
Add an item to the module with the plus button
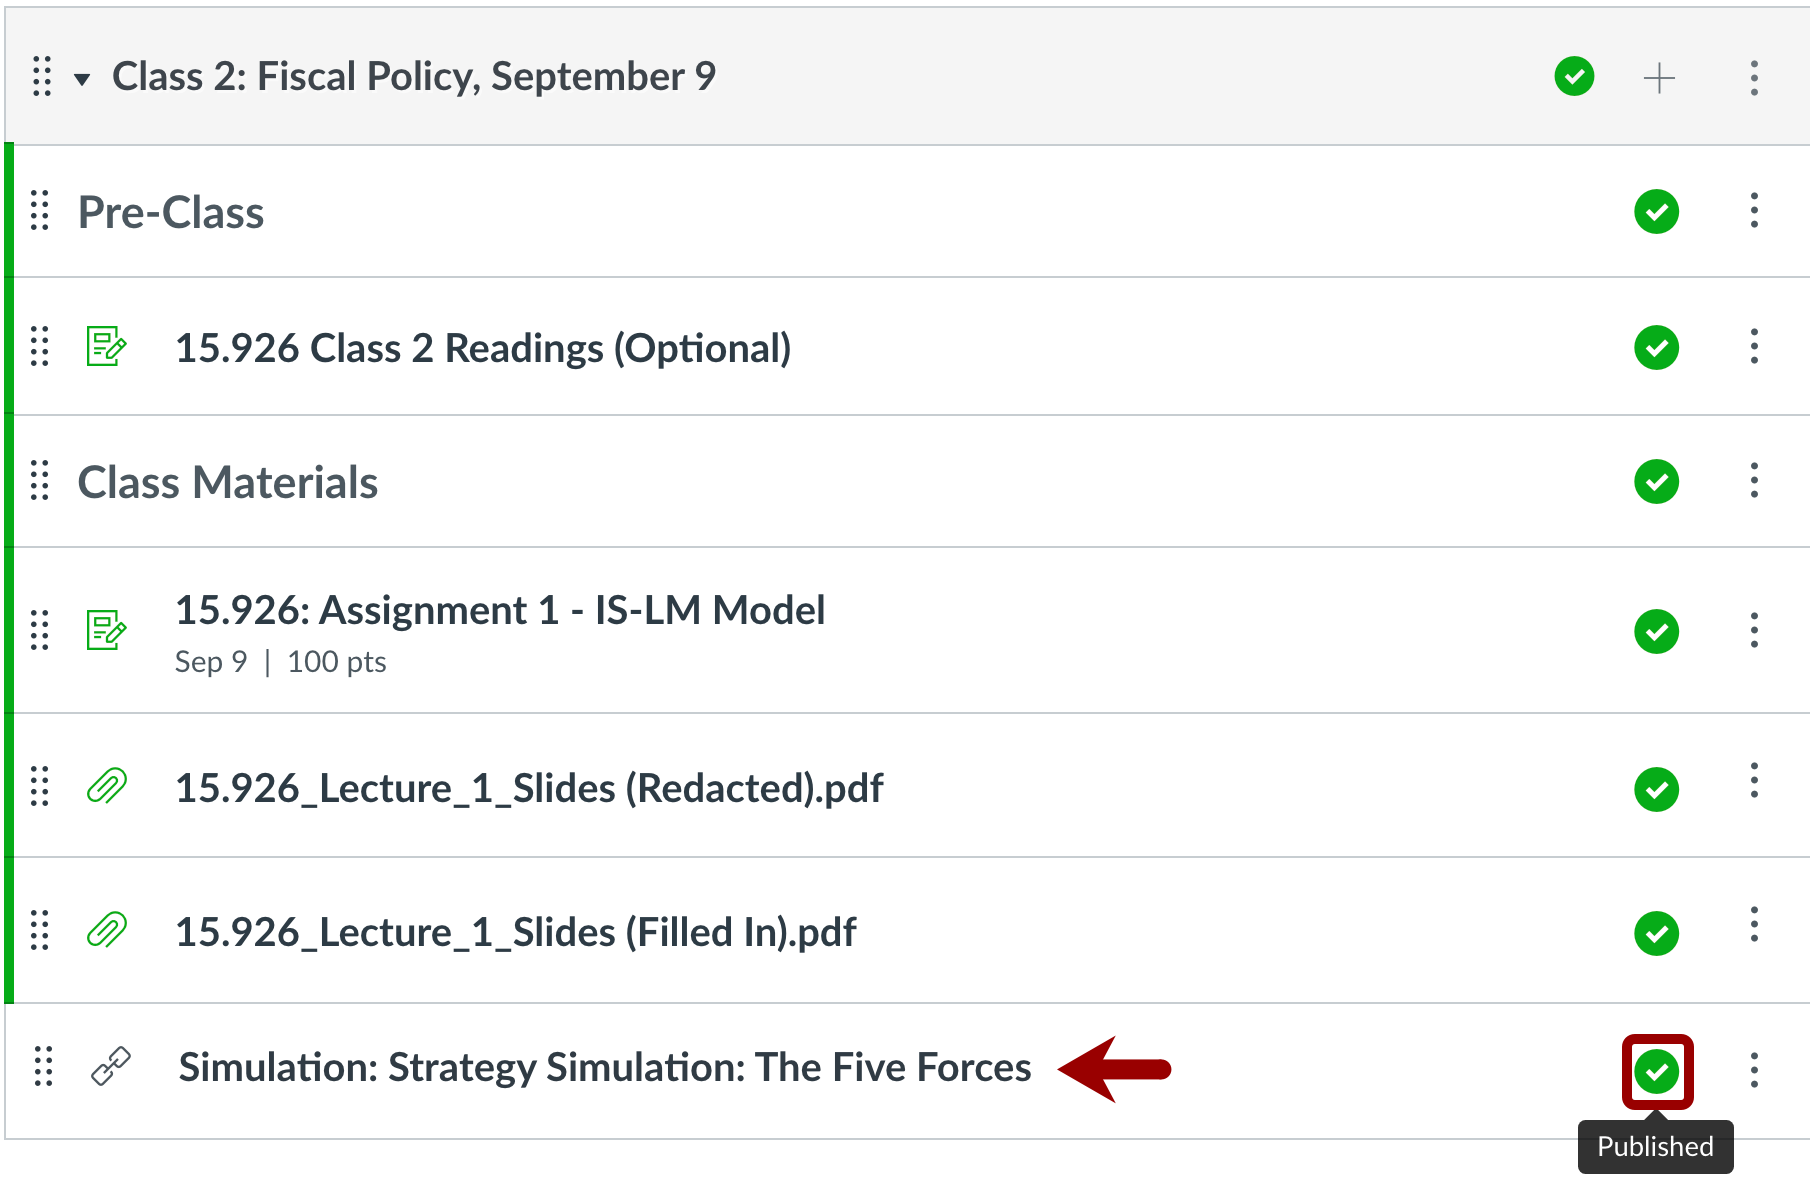(x=1659, y=77)
